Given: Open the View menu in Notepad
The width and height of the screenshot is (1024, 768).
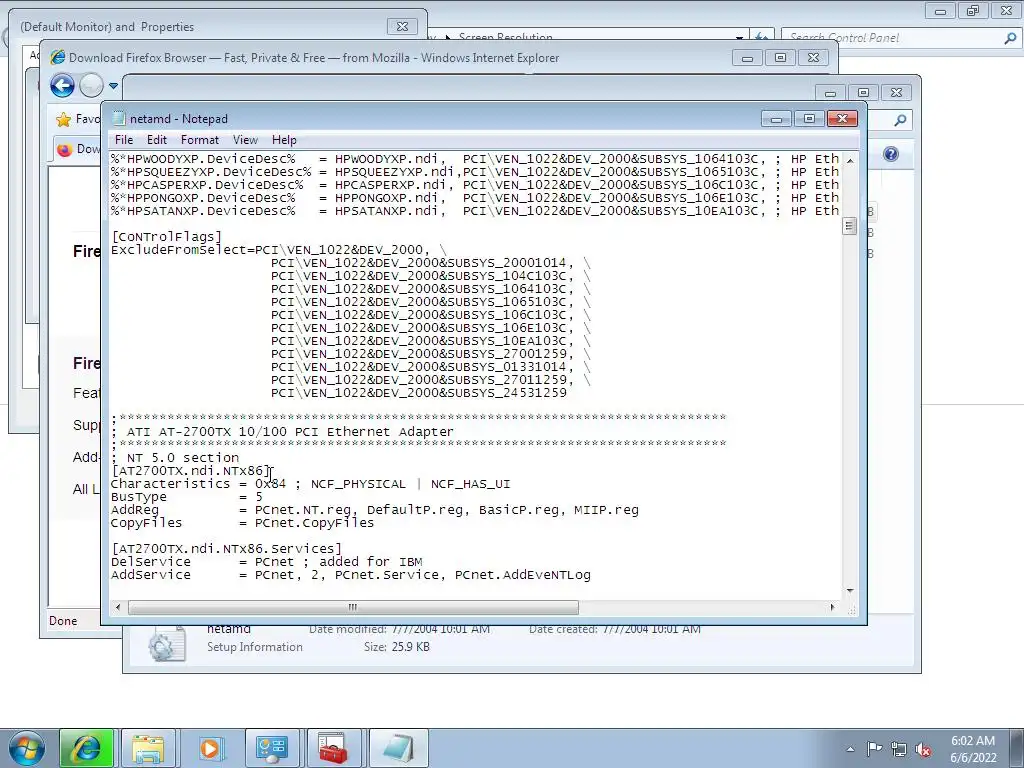Looking at the screenshot, I should [x=245, y=140].
